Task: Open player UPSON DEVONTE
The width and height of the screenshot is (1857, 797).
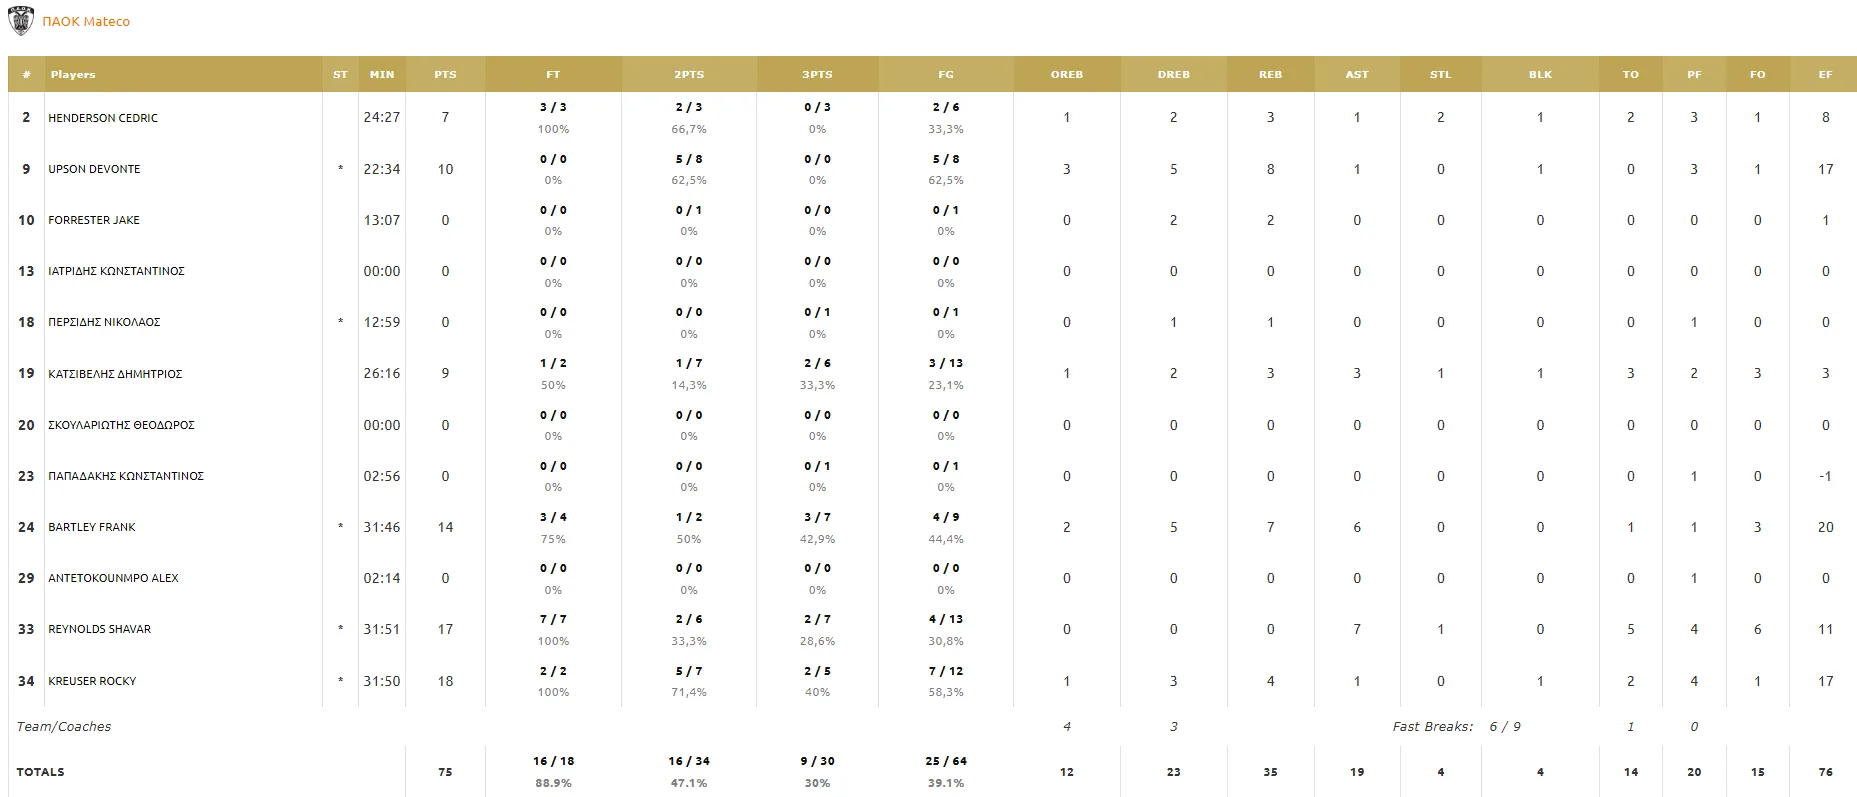Action: [x=94, y=169]
